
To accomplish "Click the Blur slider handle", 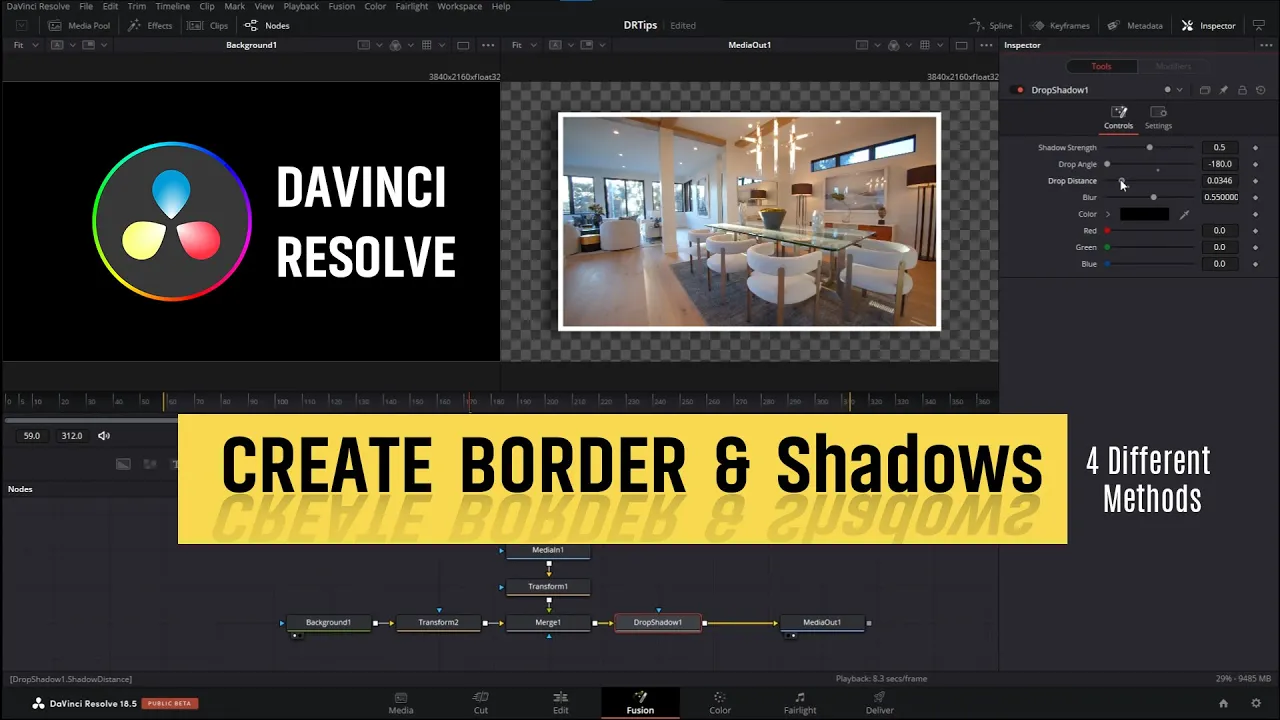I will [x=1154, y=197].
